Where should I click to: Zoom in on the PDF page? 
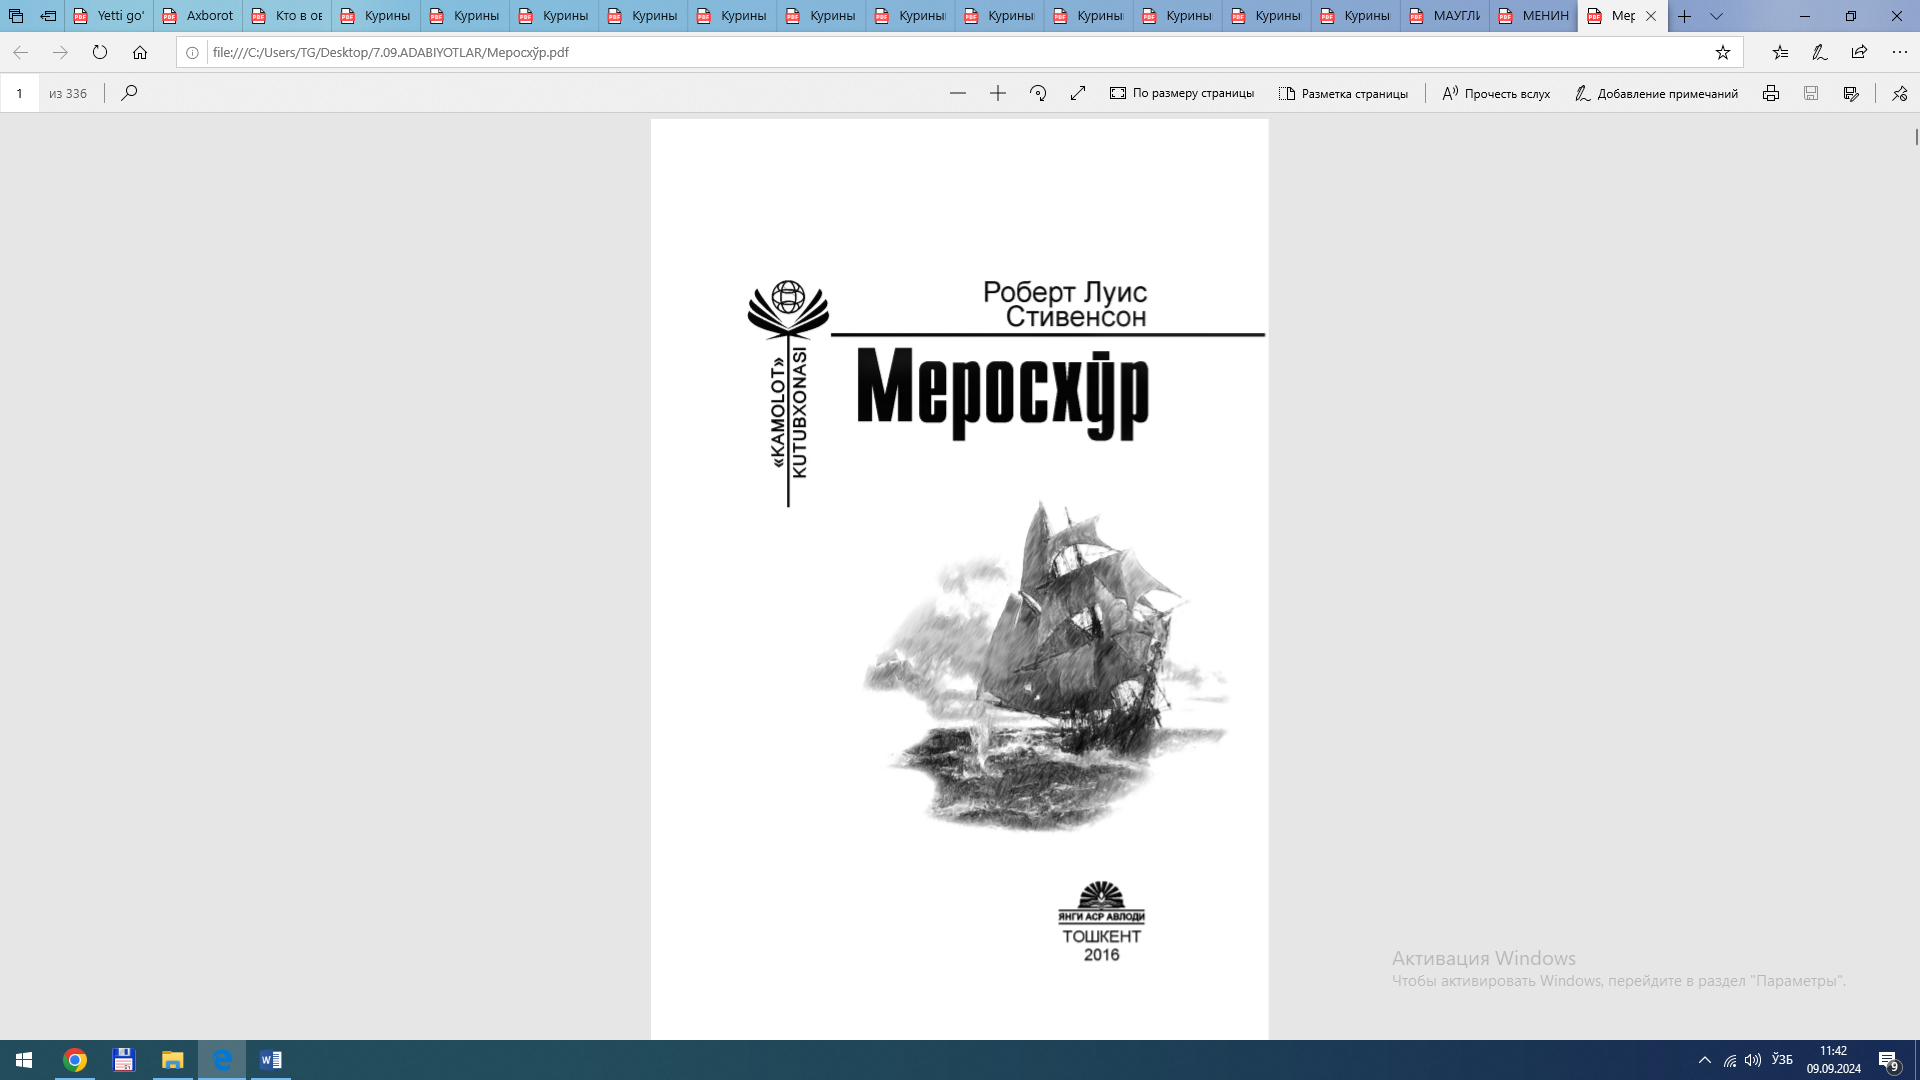click(x=998, y=93)
